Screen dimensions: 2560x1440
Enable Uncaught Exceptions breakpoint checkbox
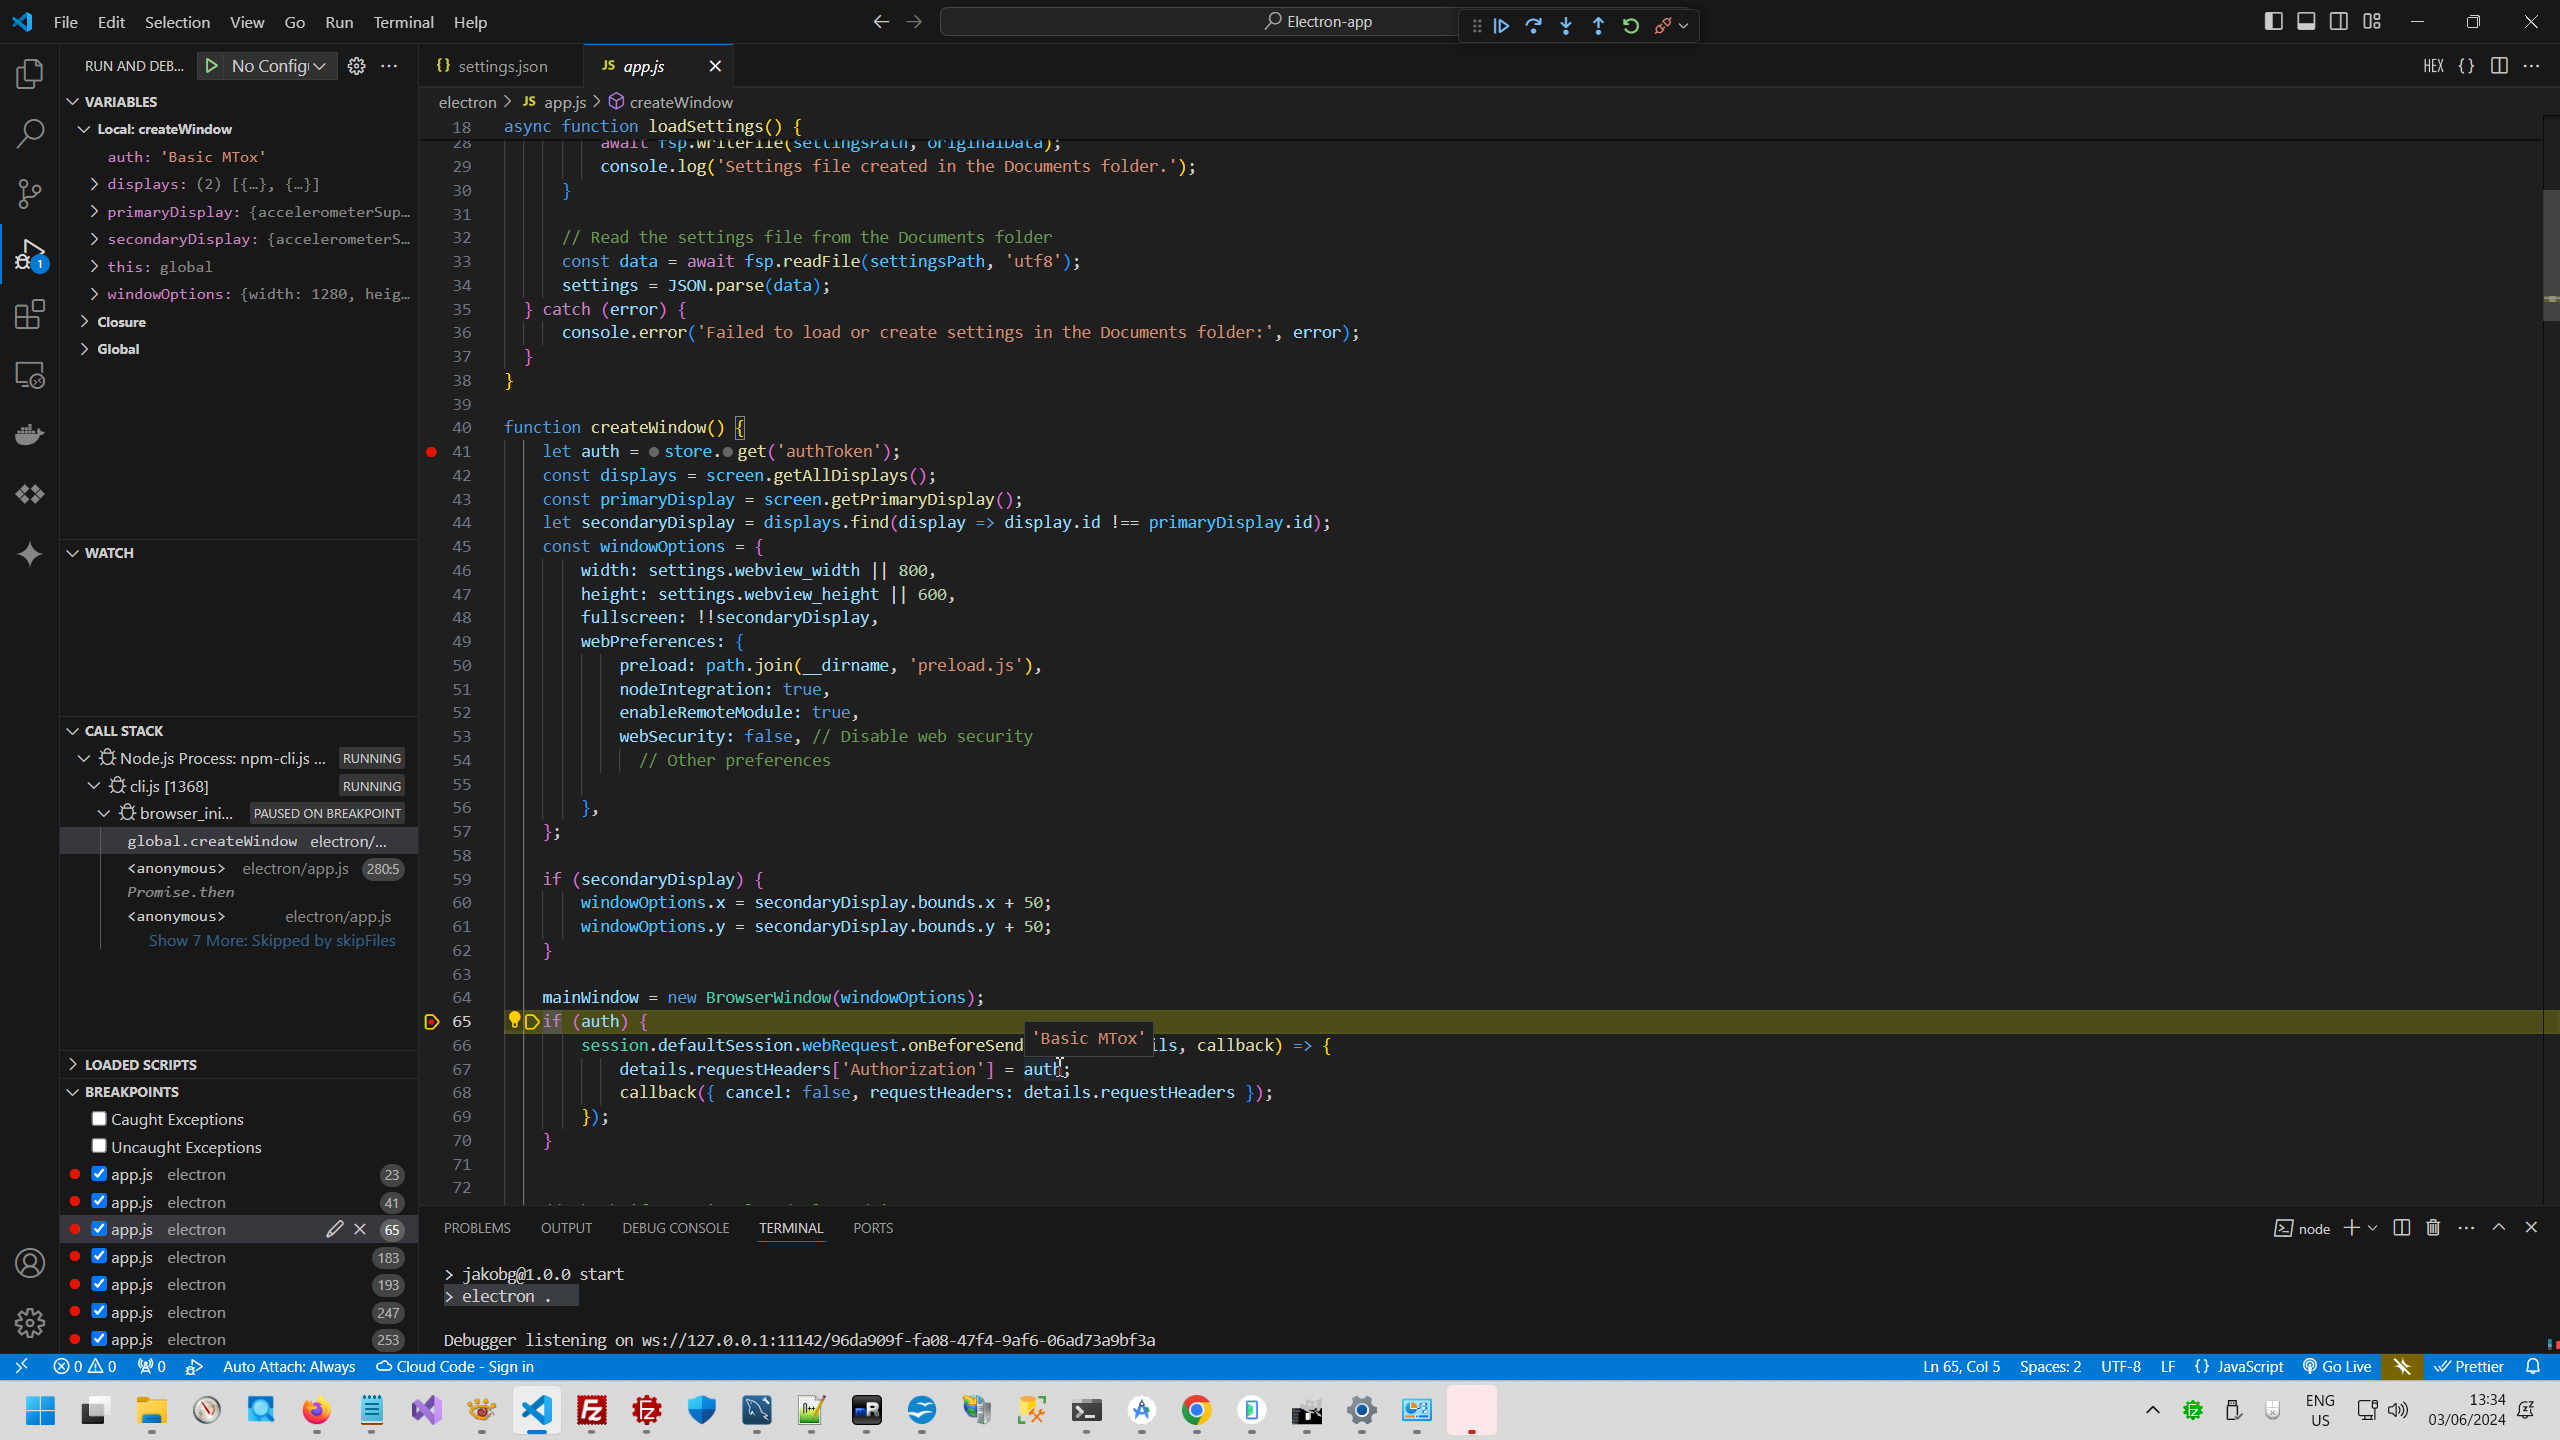point(99,1146)
